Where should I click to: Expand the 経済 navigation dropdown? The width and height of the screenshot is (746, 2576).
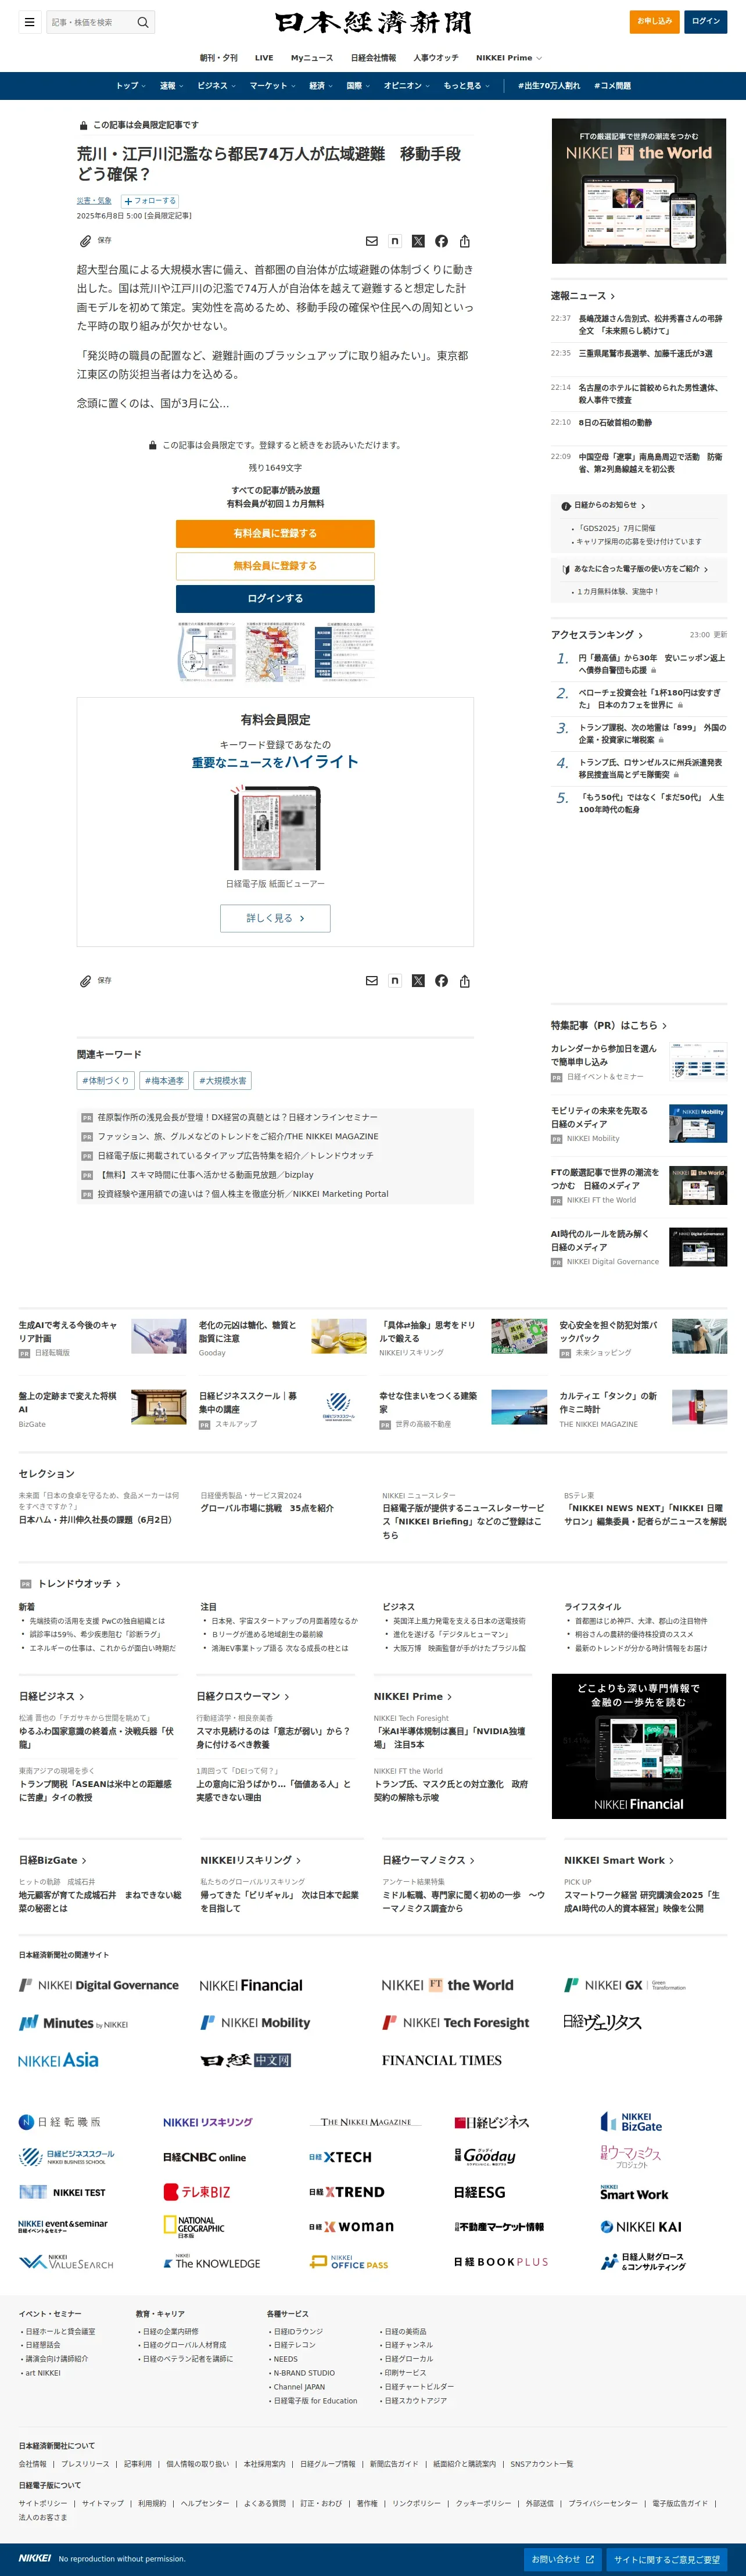click(x=321, y=86)
